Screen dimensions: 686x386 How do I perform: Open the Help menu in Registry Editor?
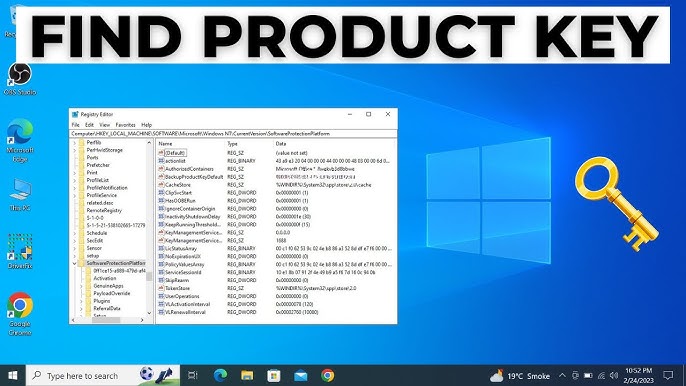147,125
